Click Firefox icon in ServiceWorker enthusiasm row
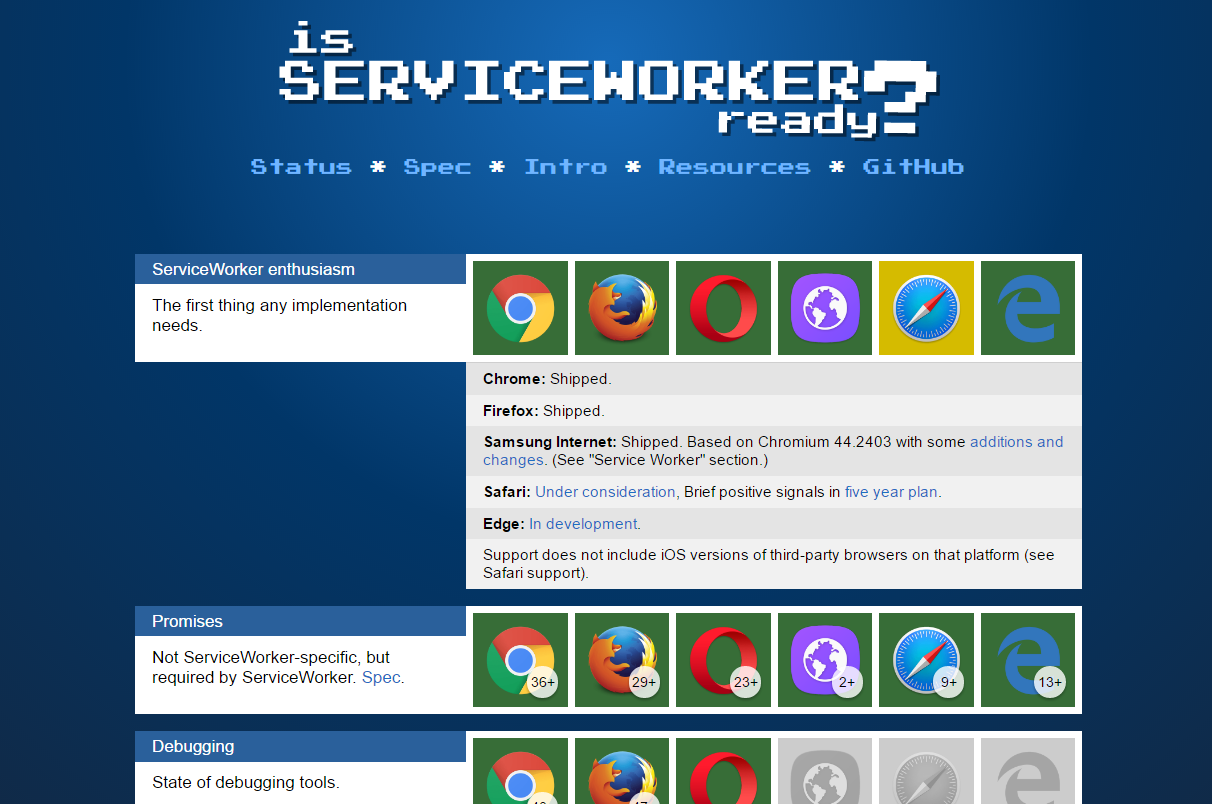Screen dimensions: 1212x804 click(x=622, y=308)
